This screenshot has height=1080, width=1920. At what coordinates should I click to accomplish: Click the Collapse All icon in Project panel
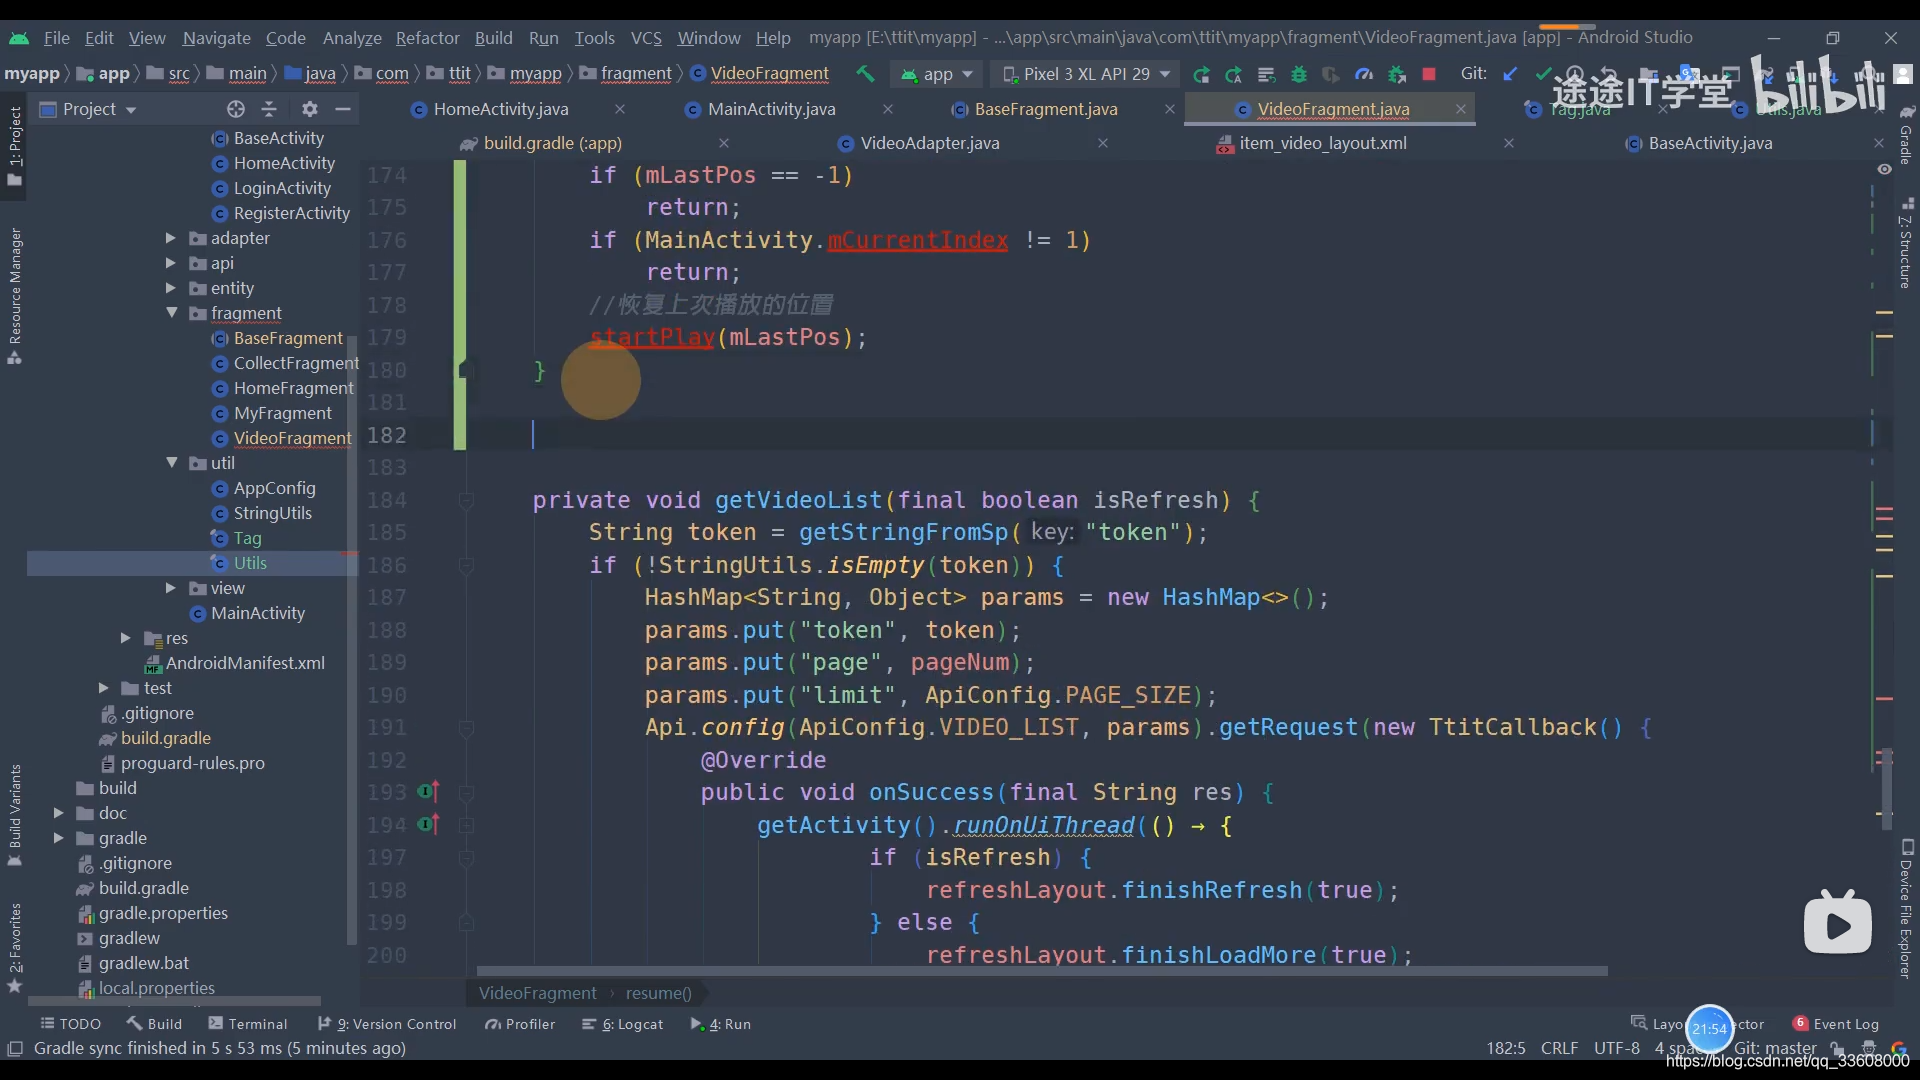click(269, 109)
